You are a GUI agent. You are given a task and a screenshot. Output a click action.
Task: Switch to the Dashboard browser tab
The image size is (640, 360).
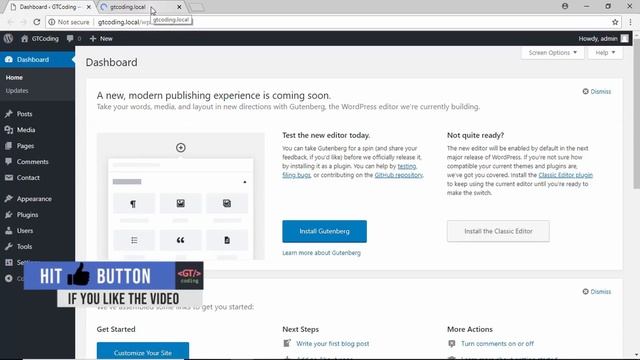[48, 7]
